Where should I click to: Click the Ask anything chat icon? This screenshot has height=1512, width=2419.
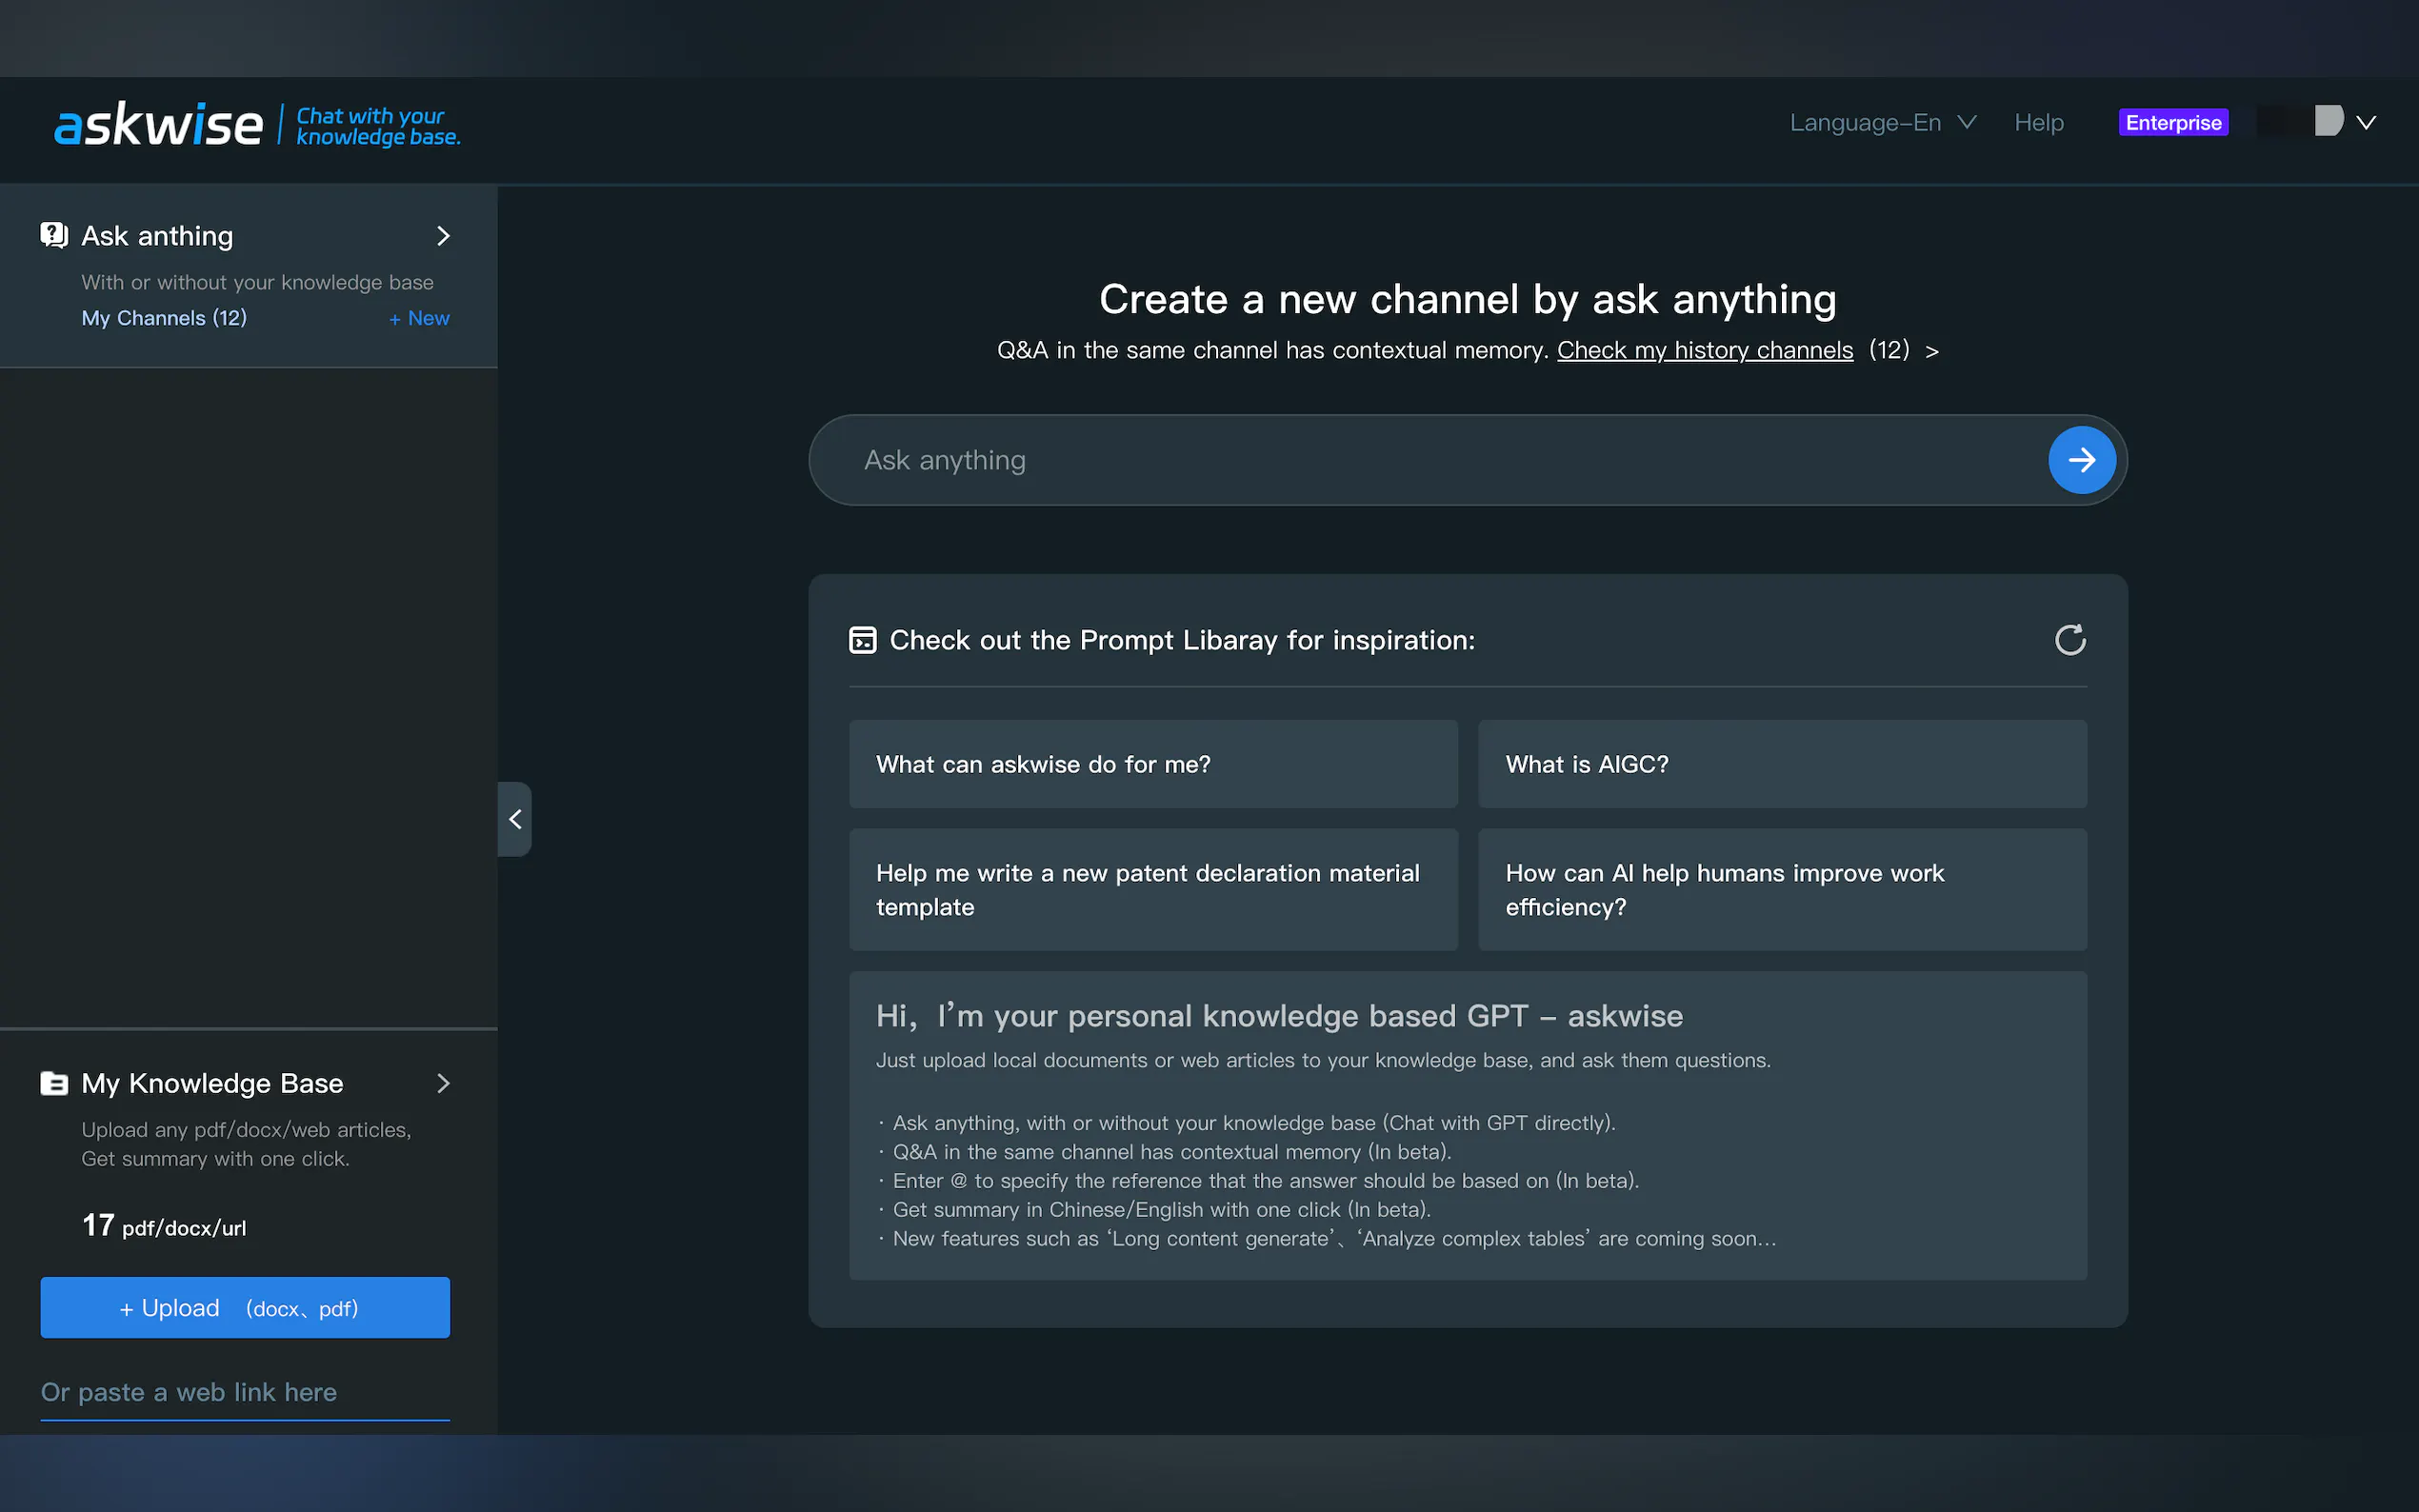tap(54, 236)
